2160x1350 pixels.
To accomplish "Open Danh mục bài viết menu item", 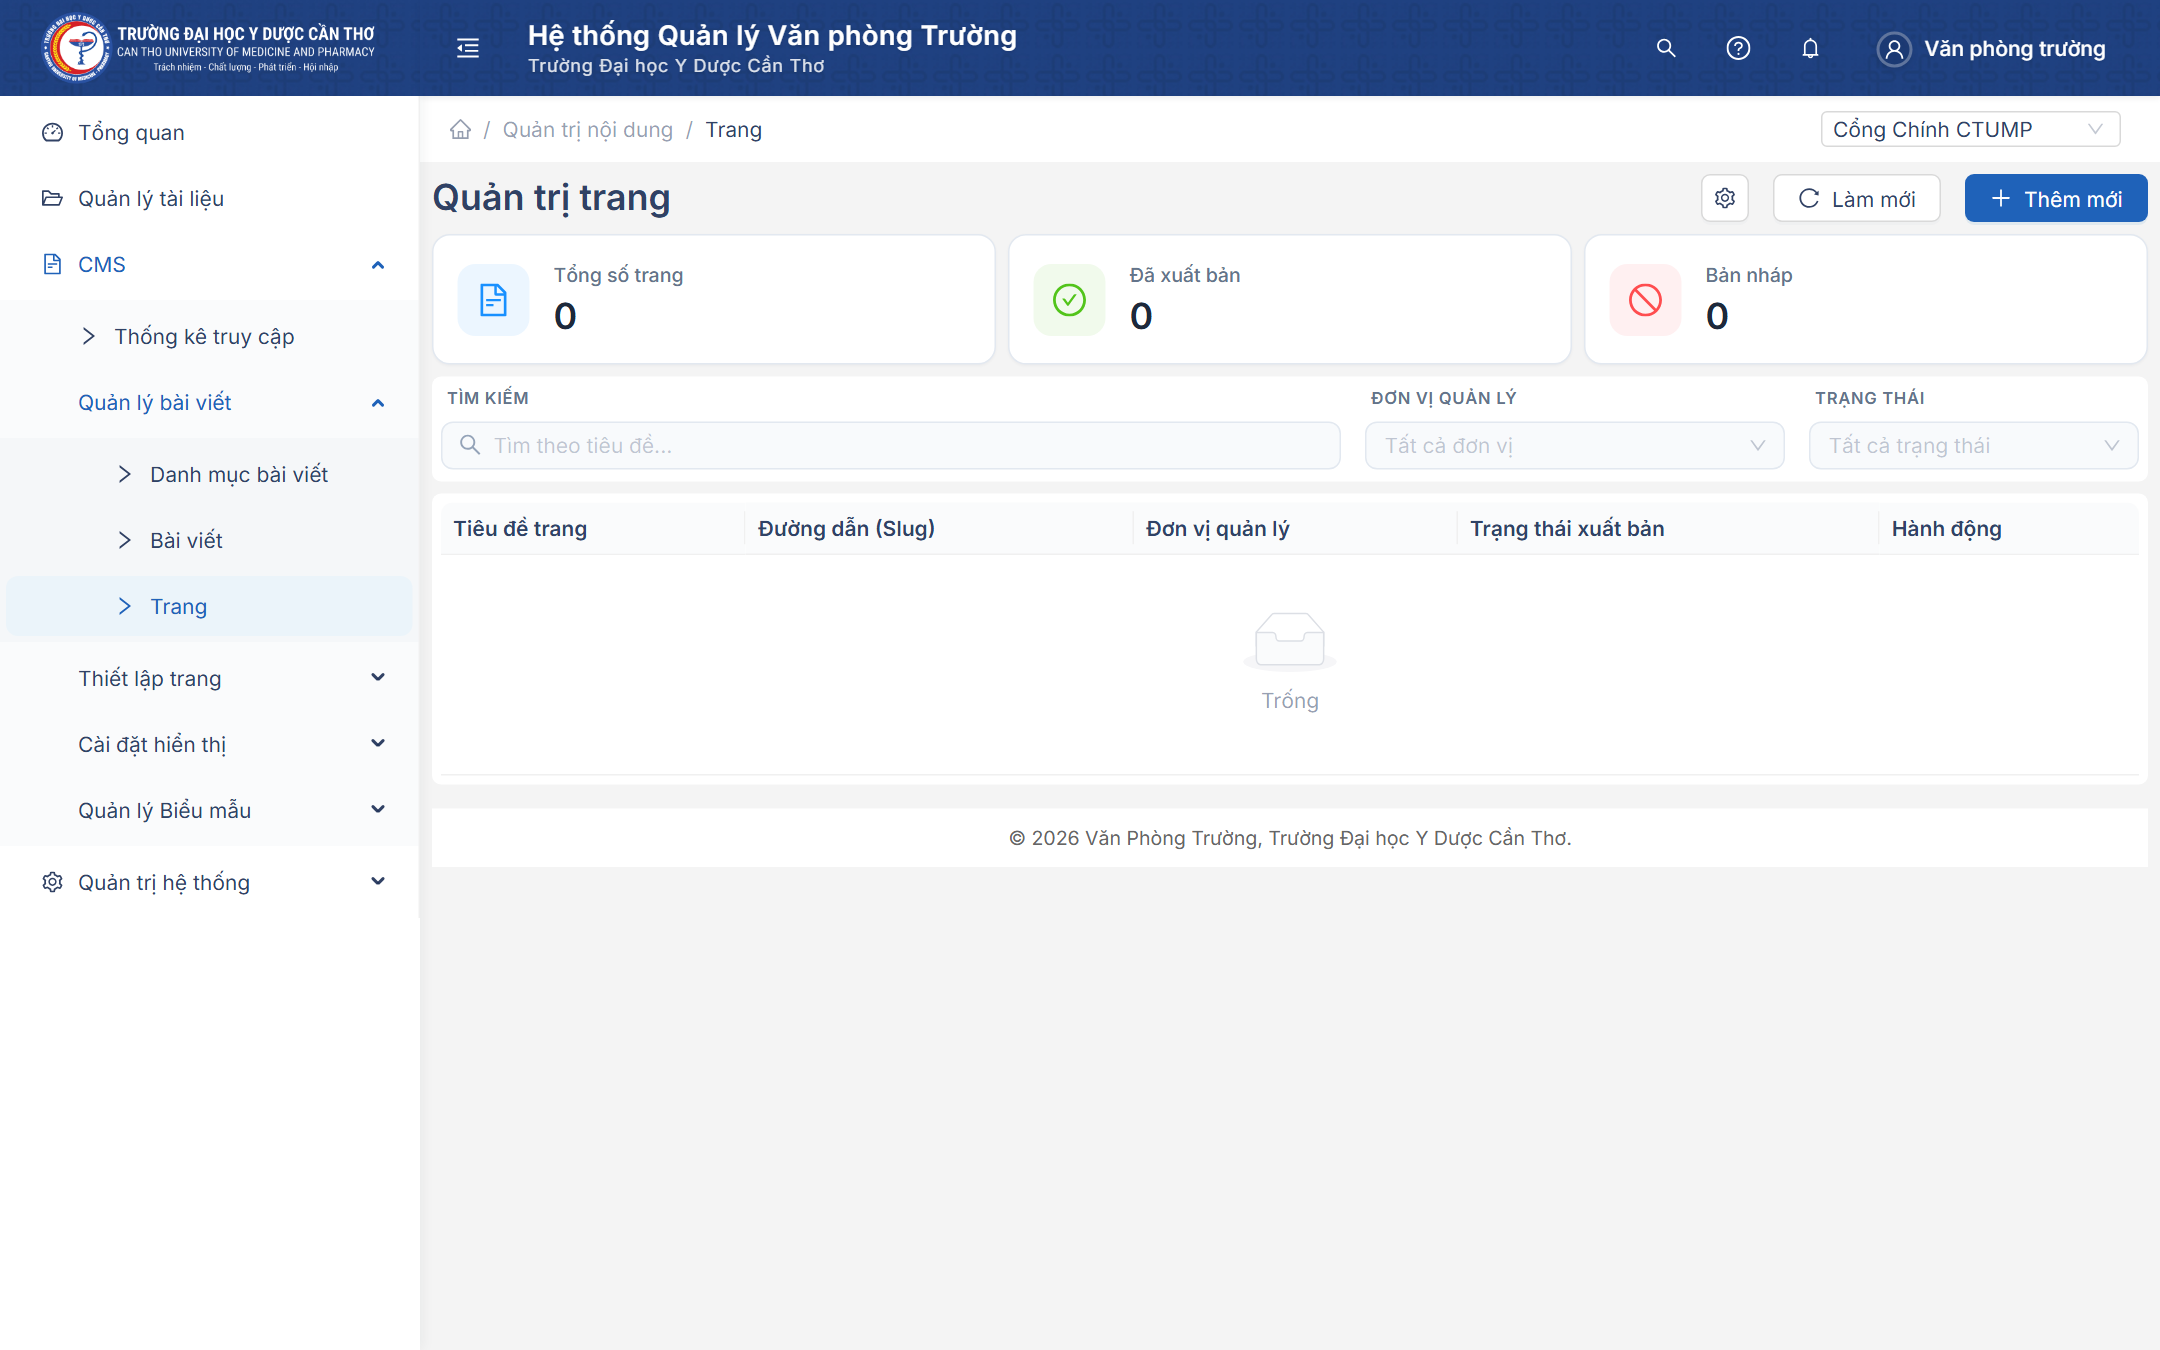I will (209, 475).
